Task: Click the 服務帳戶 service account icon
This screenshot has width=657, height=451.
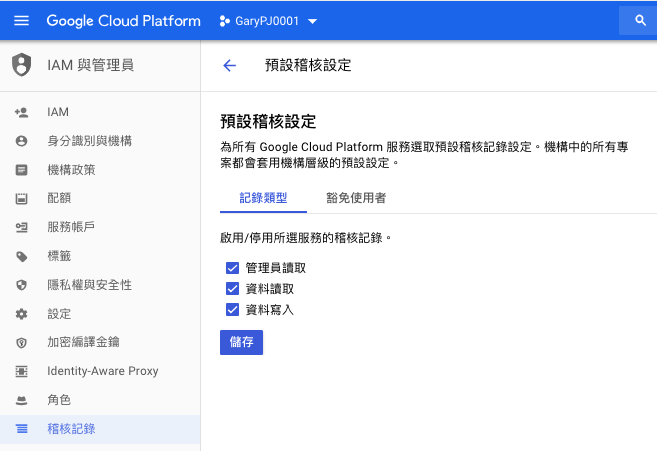Action: point(21,227)
